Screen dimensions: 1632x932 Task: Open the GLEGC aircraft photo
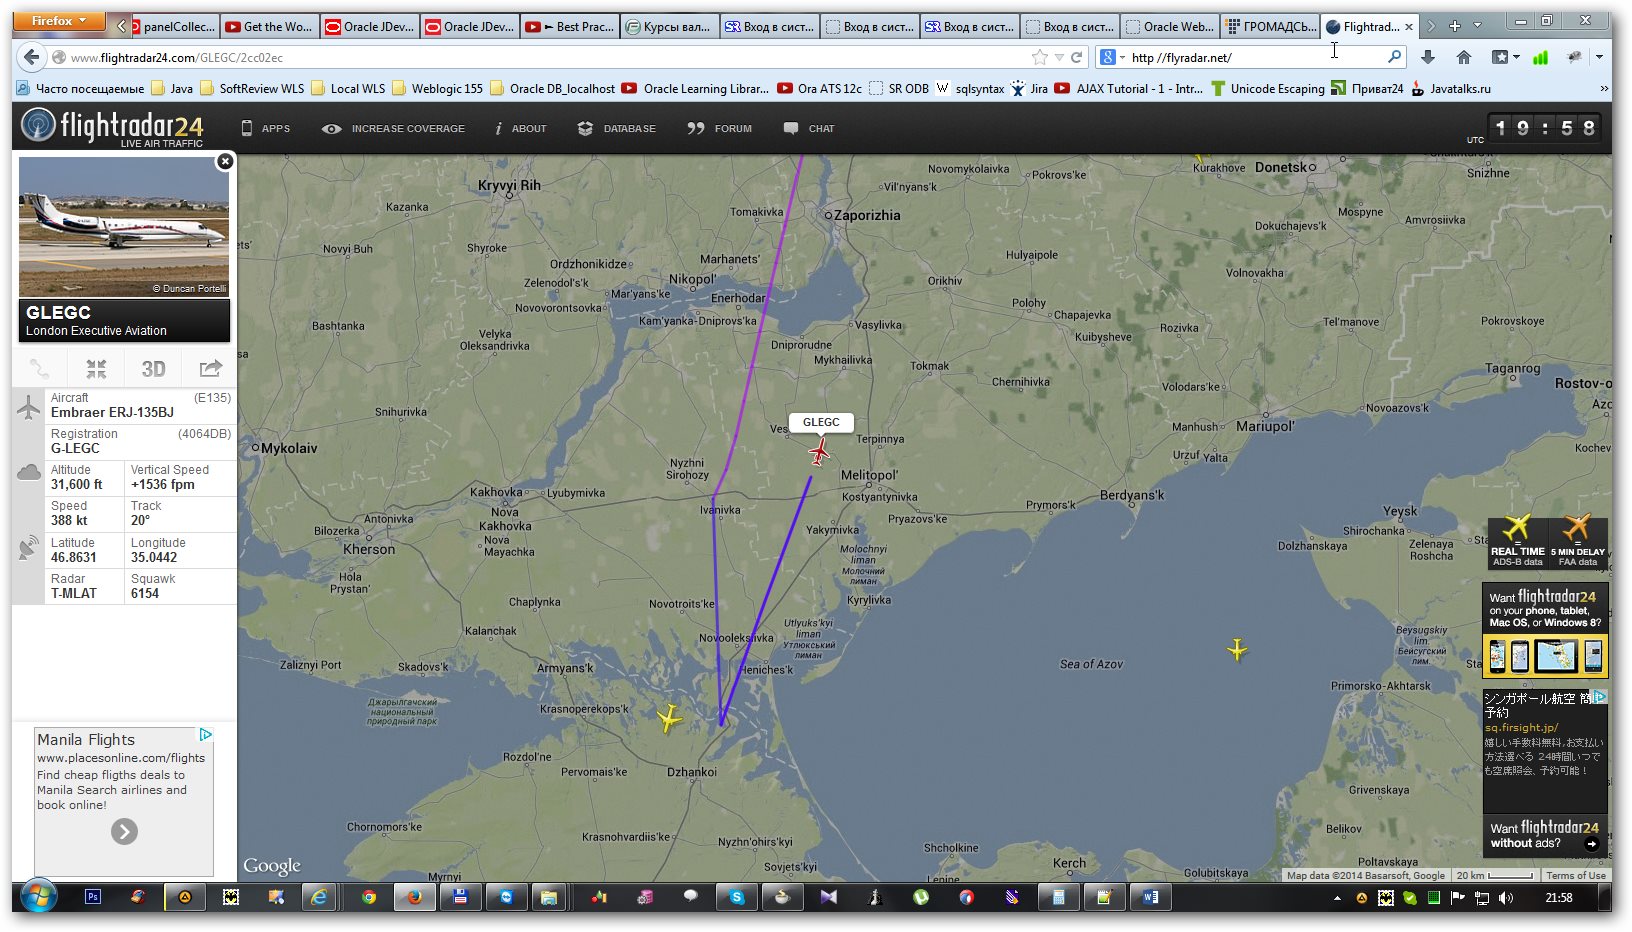tap(124, 227)
